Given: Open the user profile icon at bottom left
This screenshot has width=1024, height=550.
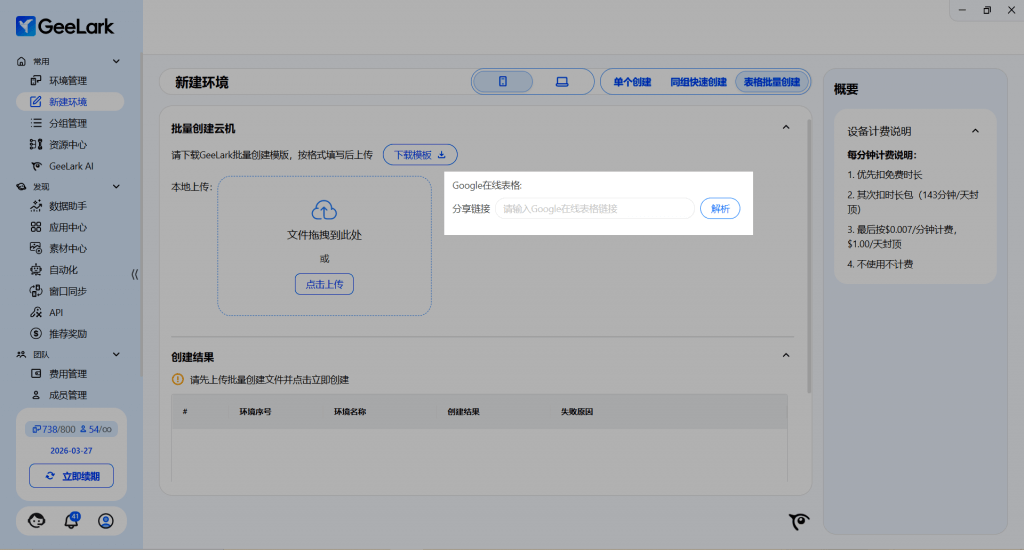Looking at the screenshot, I should pyautogui.click(x=106, y=520).
